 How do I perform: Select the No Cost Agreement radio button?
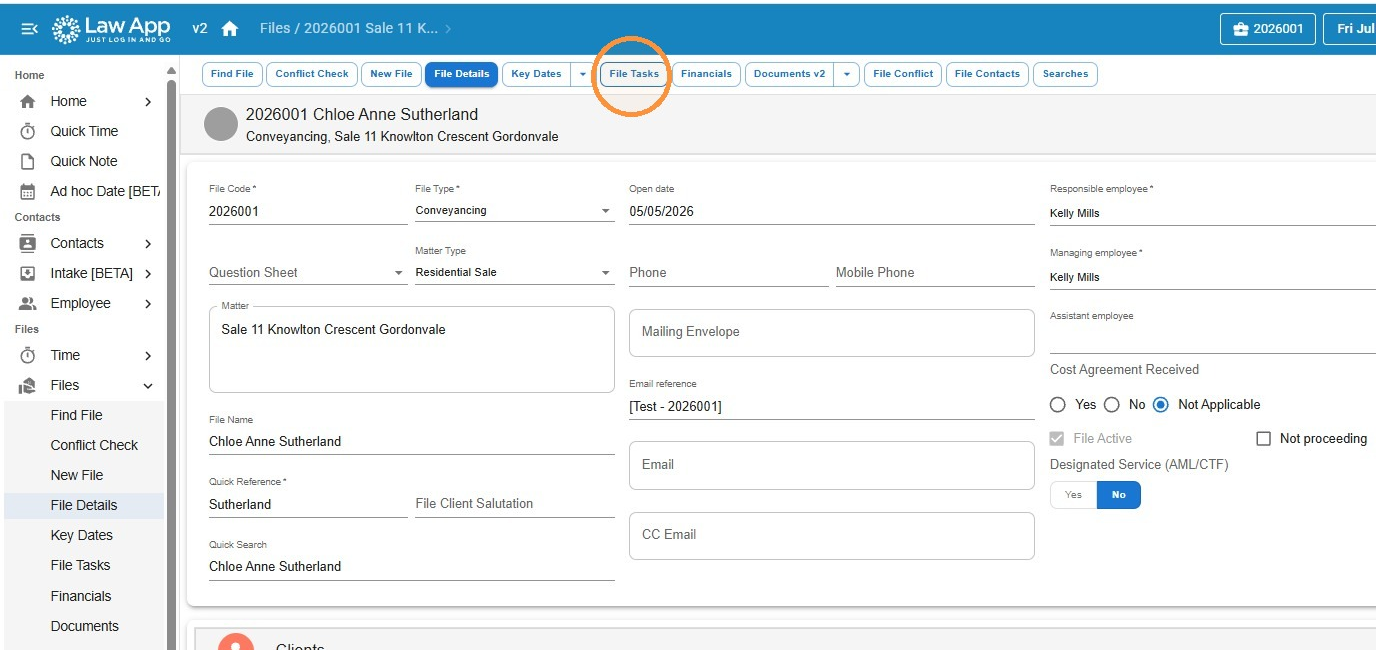click(1111, 405)
